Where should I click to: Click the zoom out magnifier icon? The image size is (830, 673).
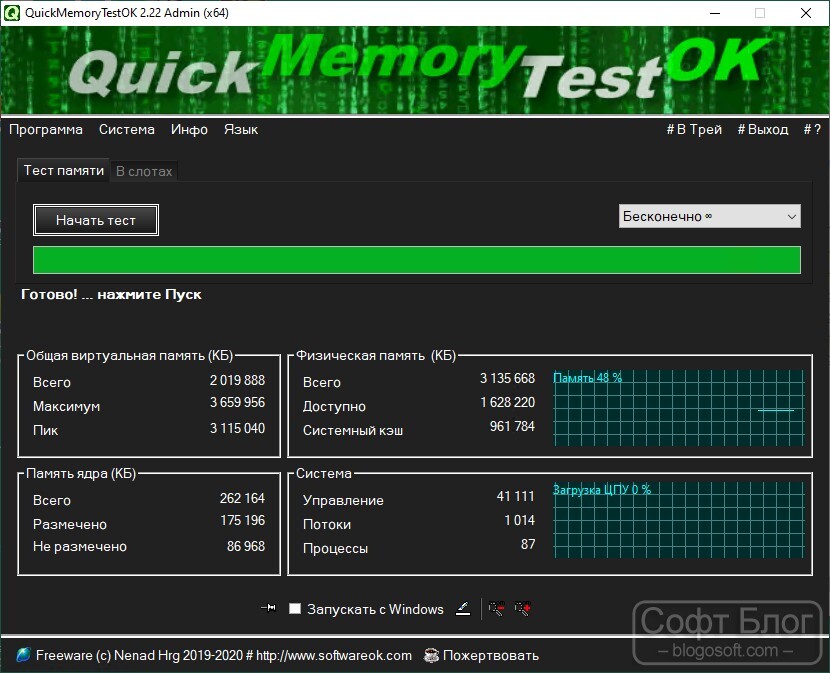pos(496,609)
